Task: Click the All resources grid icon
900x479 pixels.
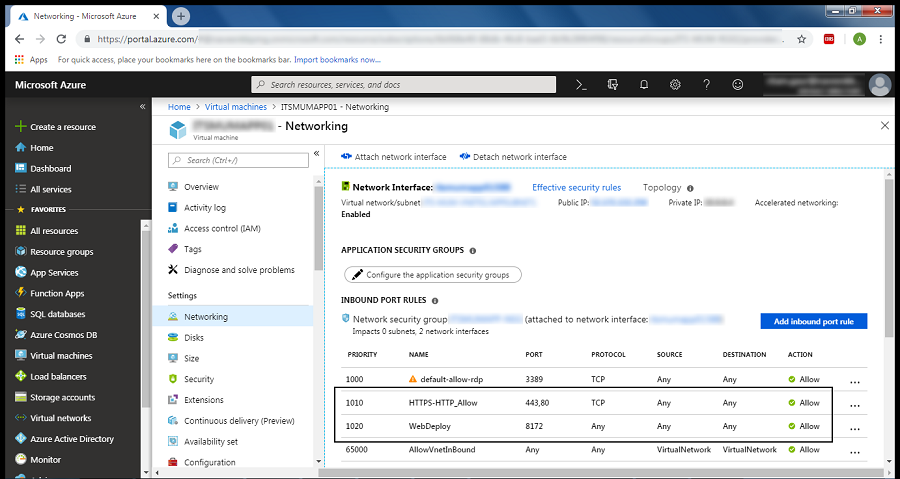Action: [21, 231]
